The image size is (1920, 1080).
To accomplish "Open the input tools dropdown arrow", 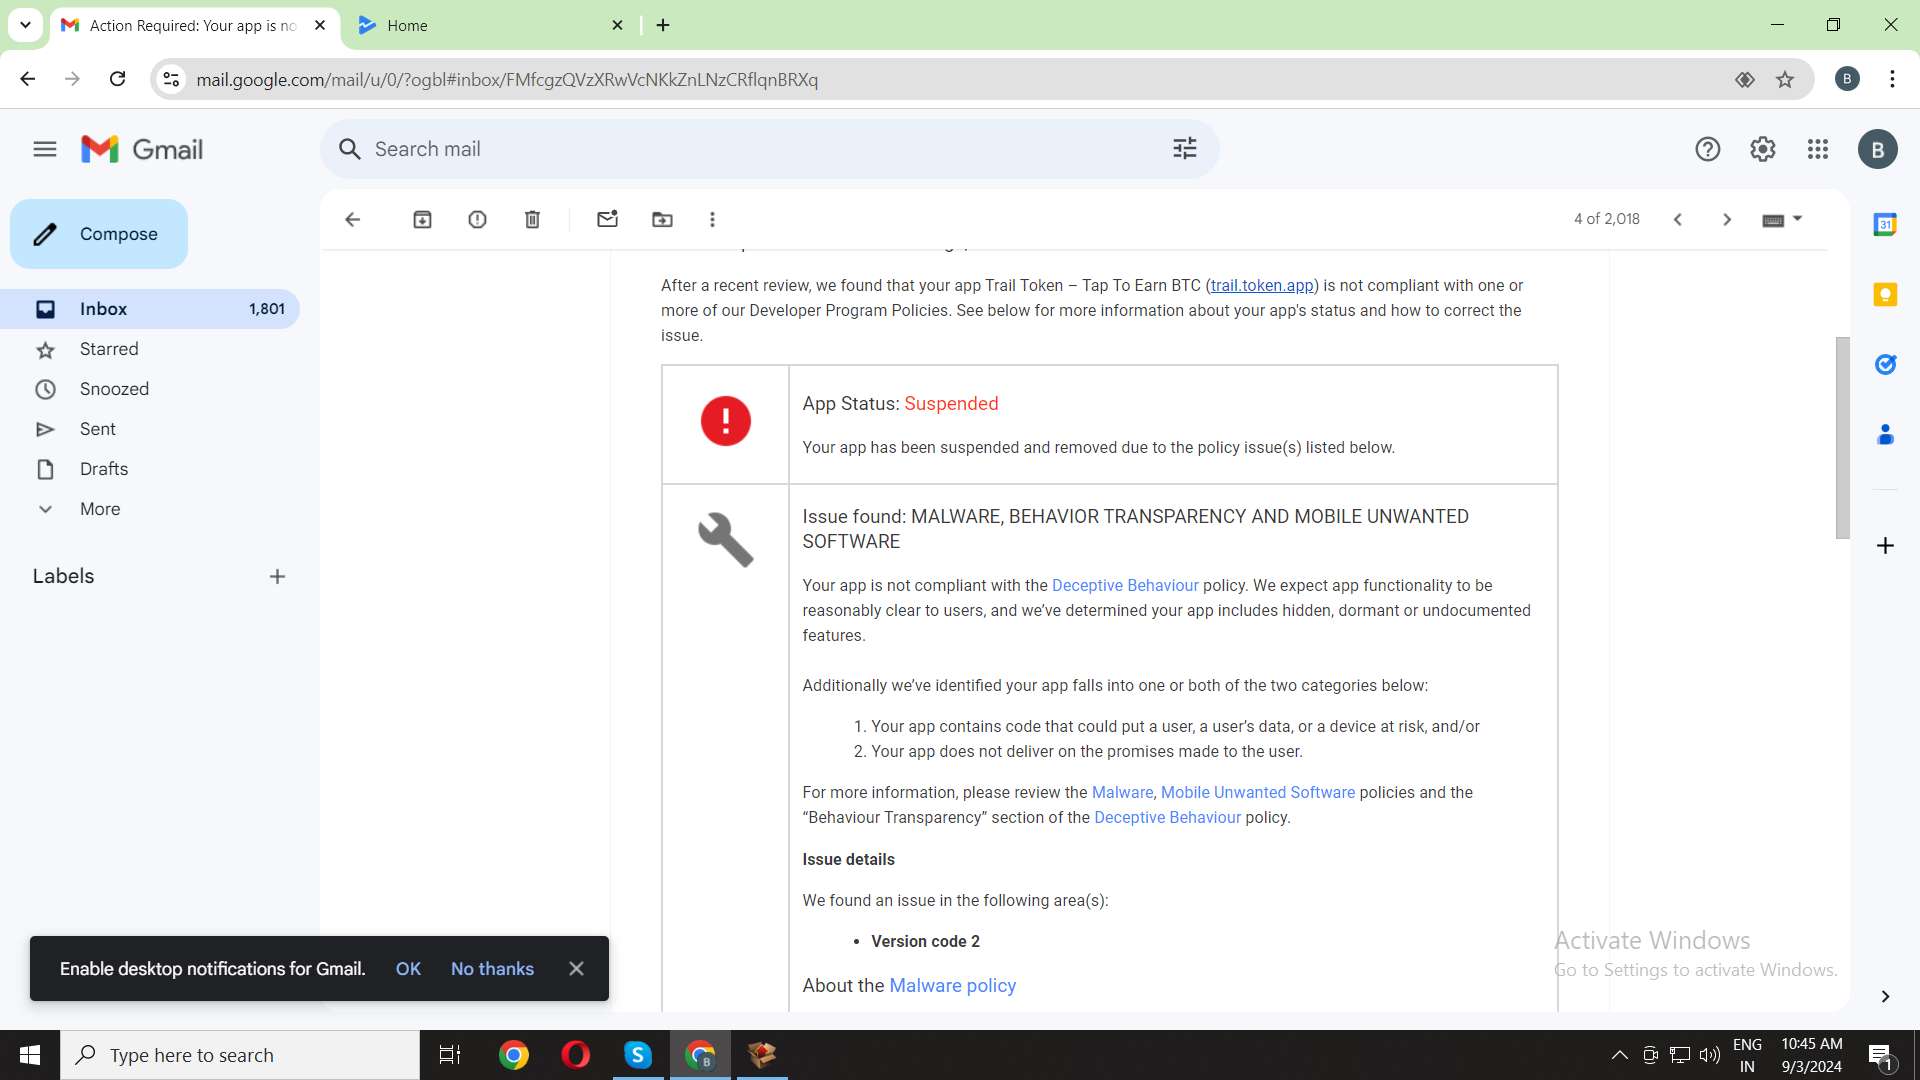I will pyautogui.click(x=1798, y=218).
